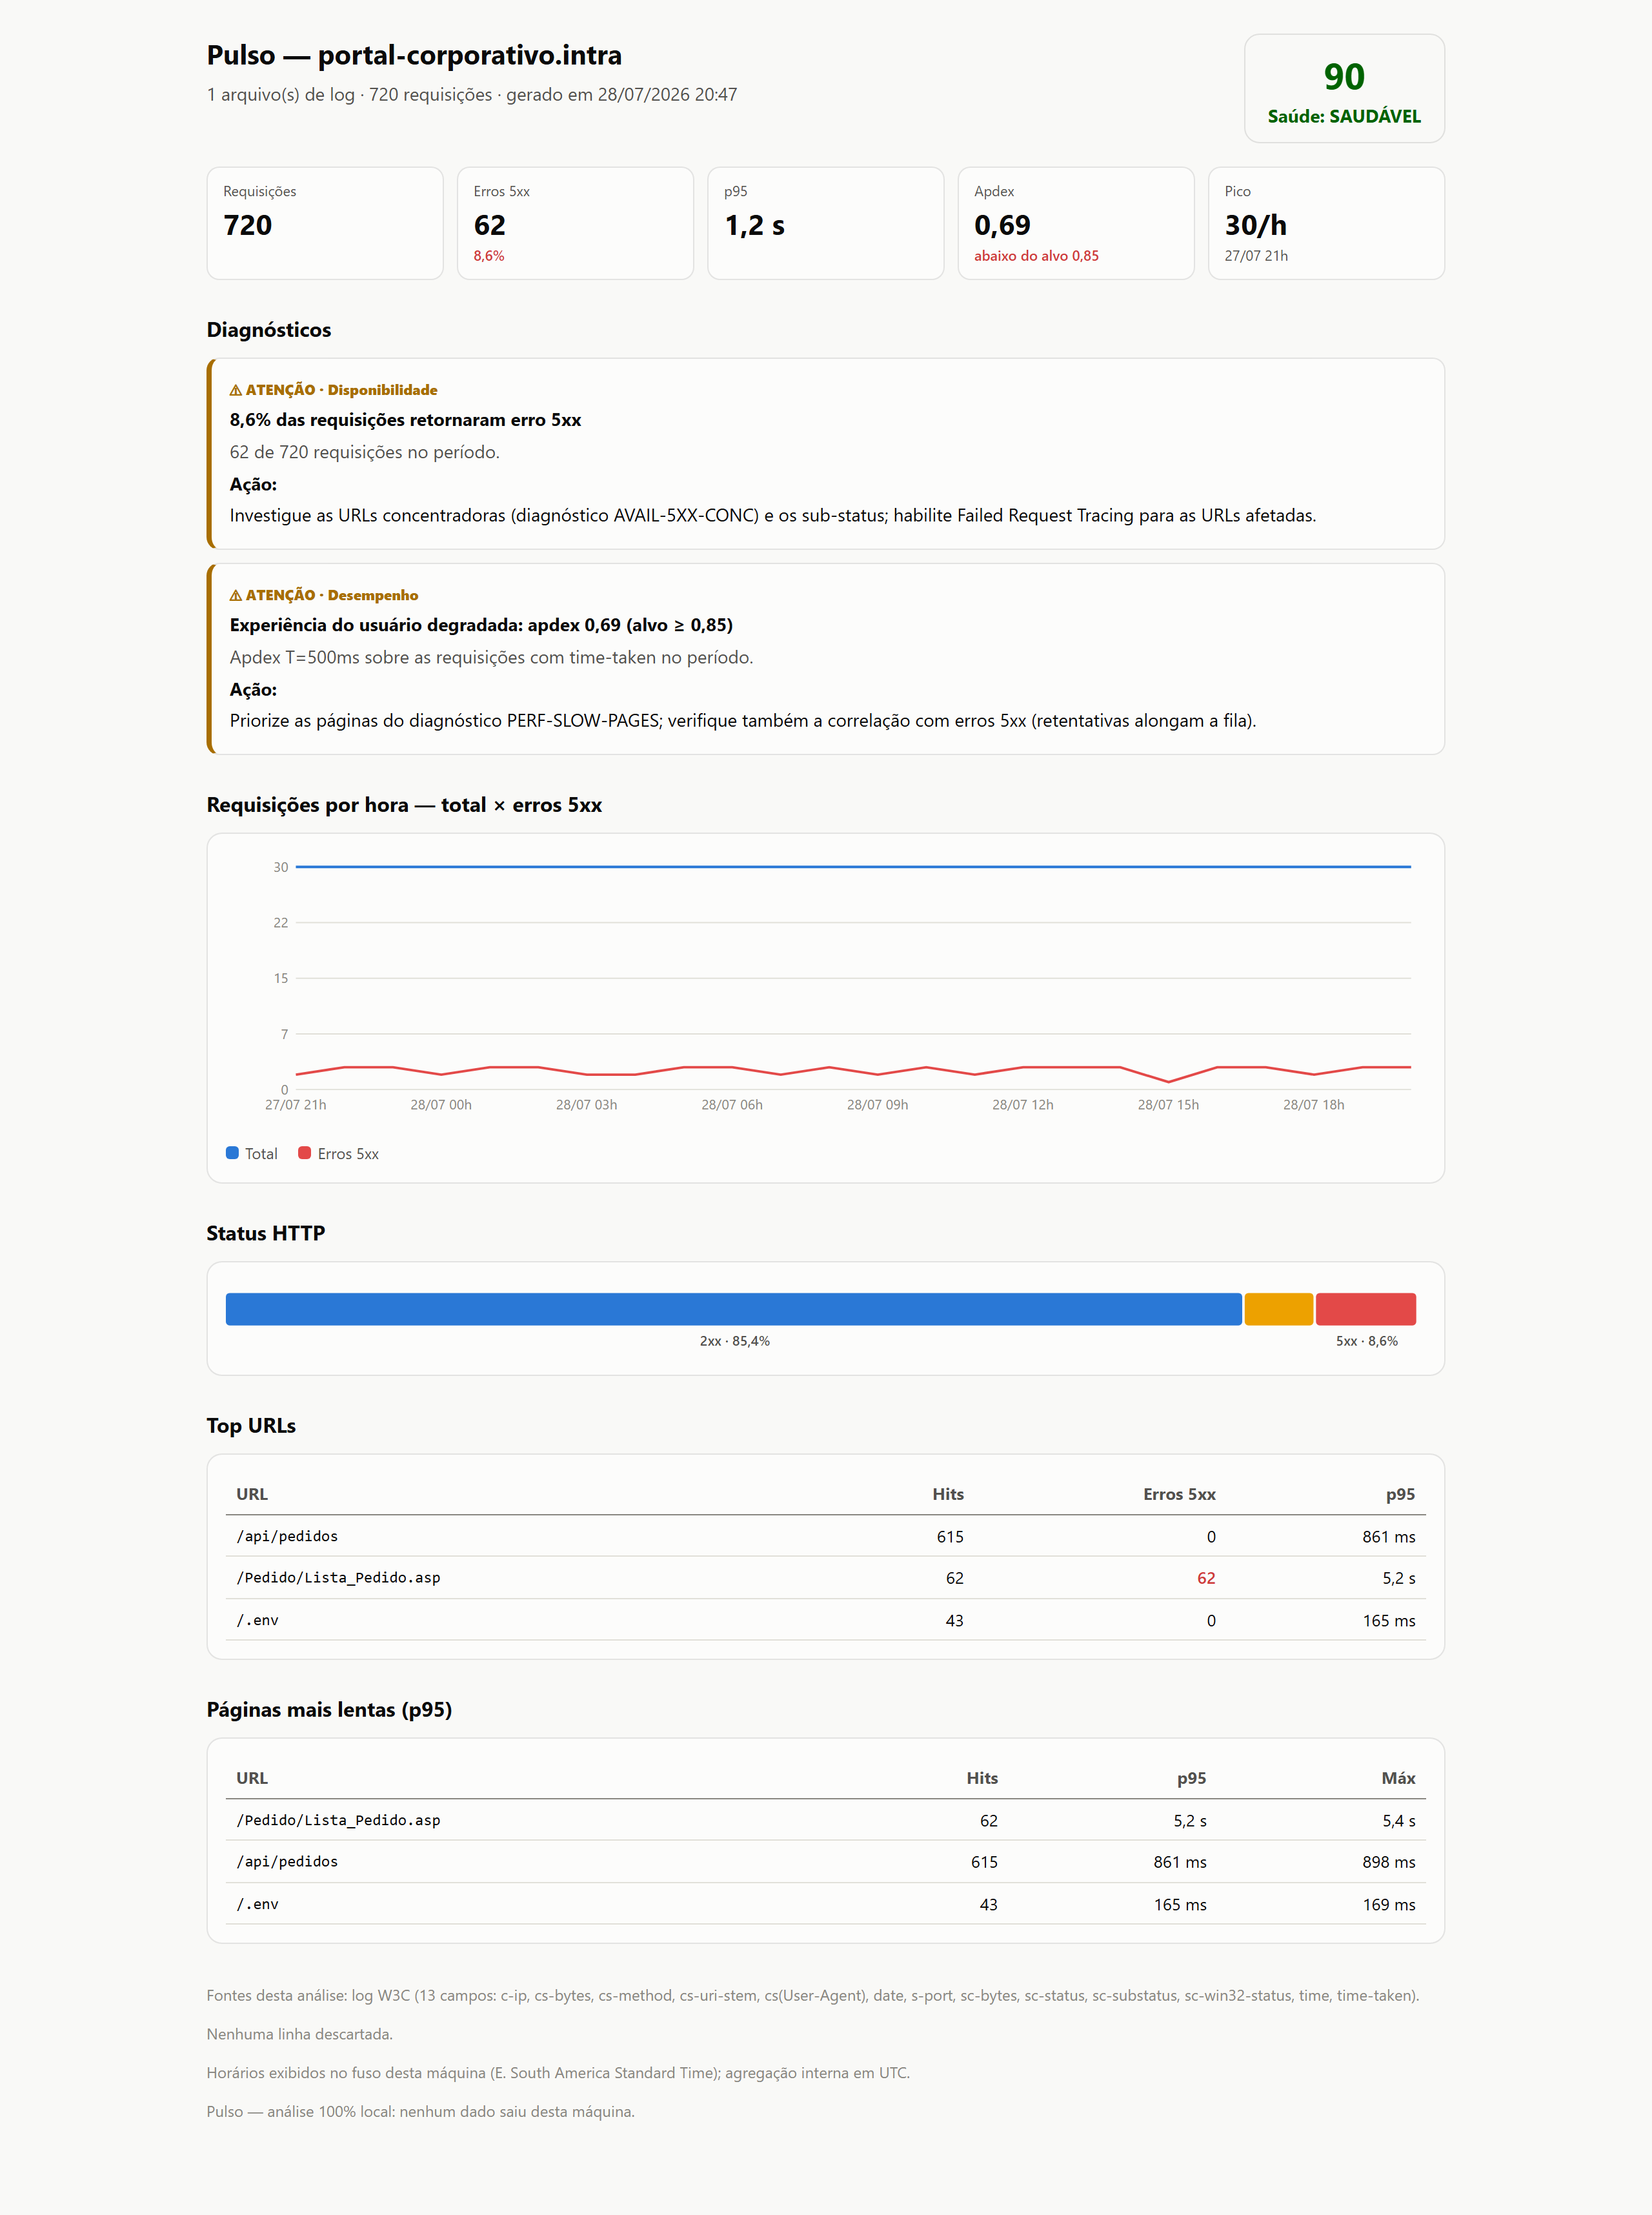Click the '5xx · 8,6%' label
The height and width of the screenshot is (2215, 1652).
pos(1367,1341)
